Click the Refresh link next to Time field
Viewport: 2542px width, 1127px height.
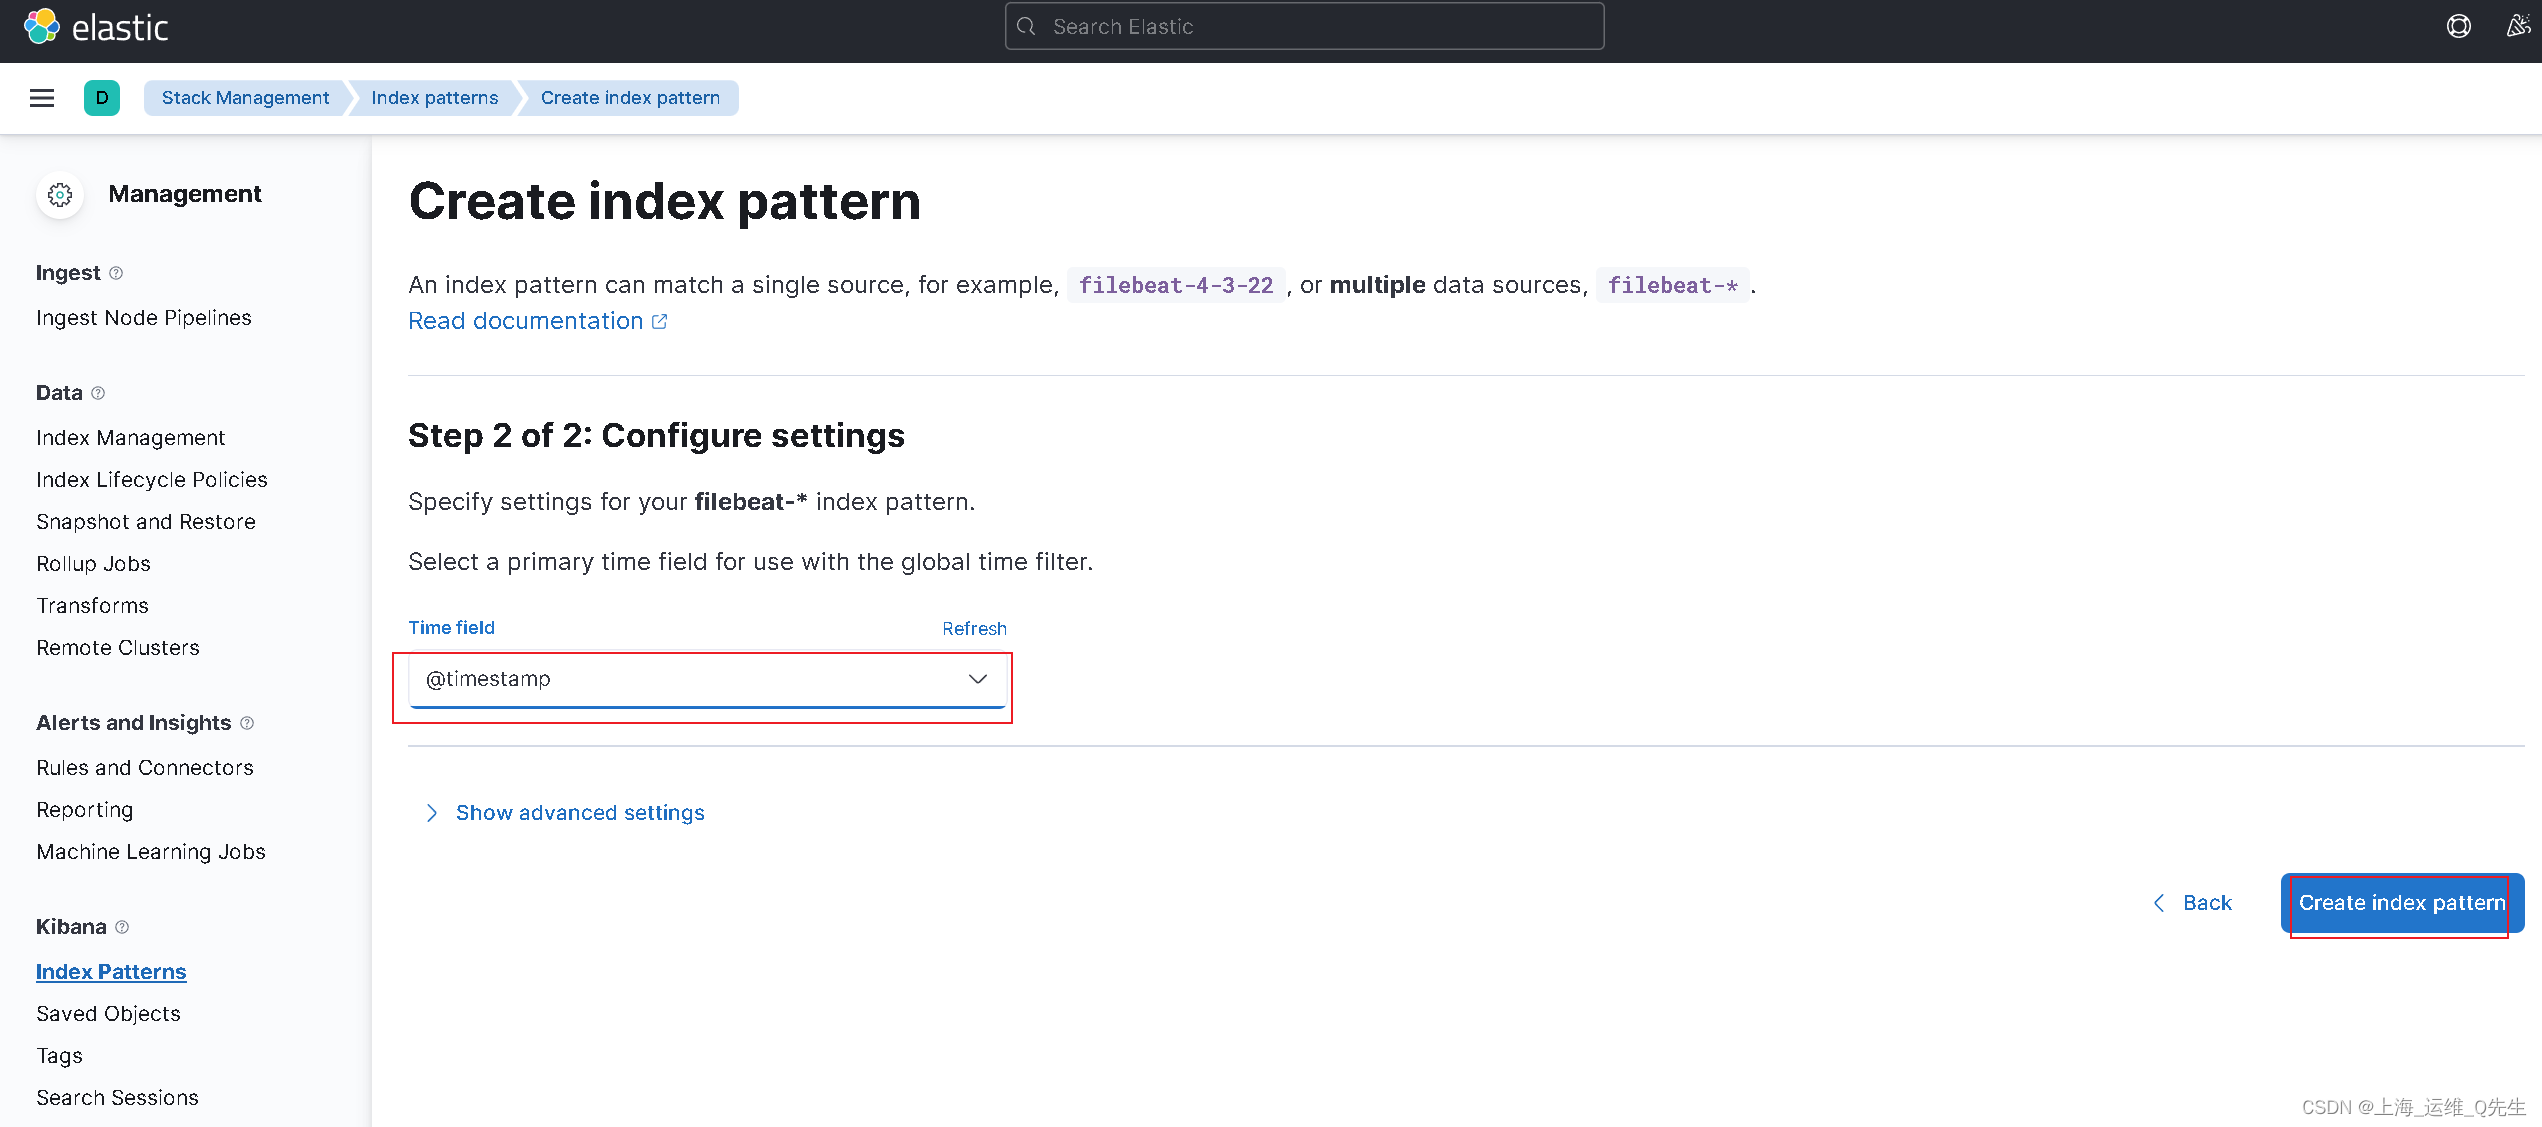coord(973,628)
